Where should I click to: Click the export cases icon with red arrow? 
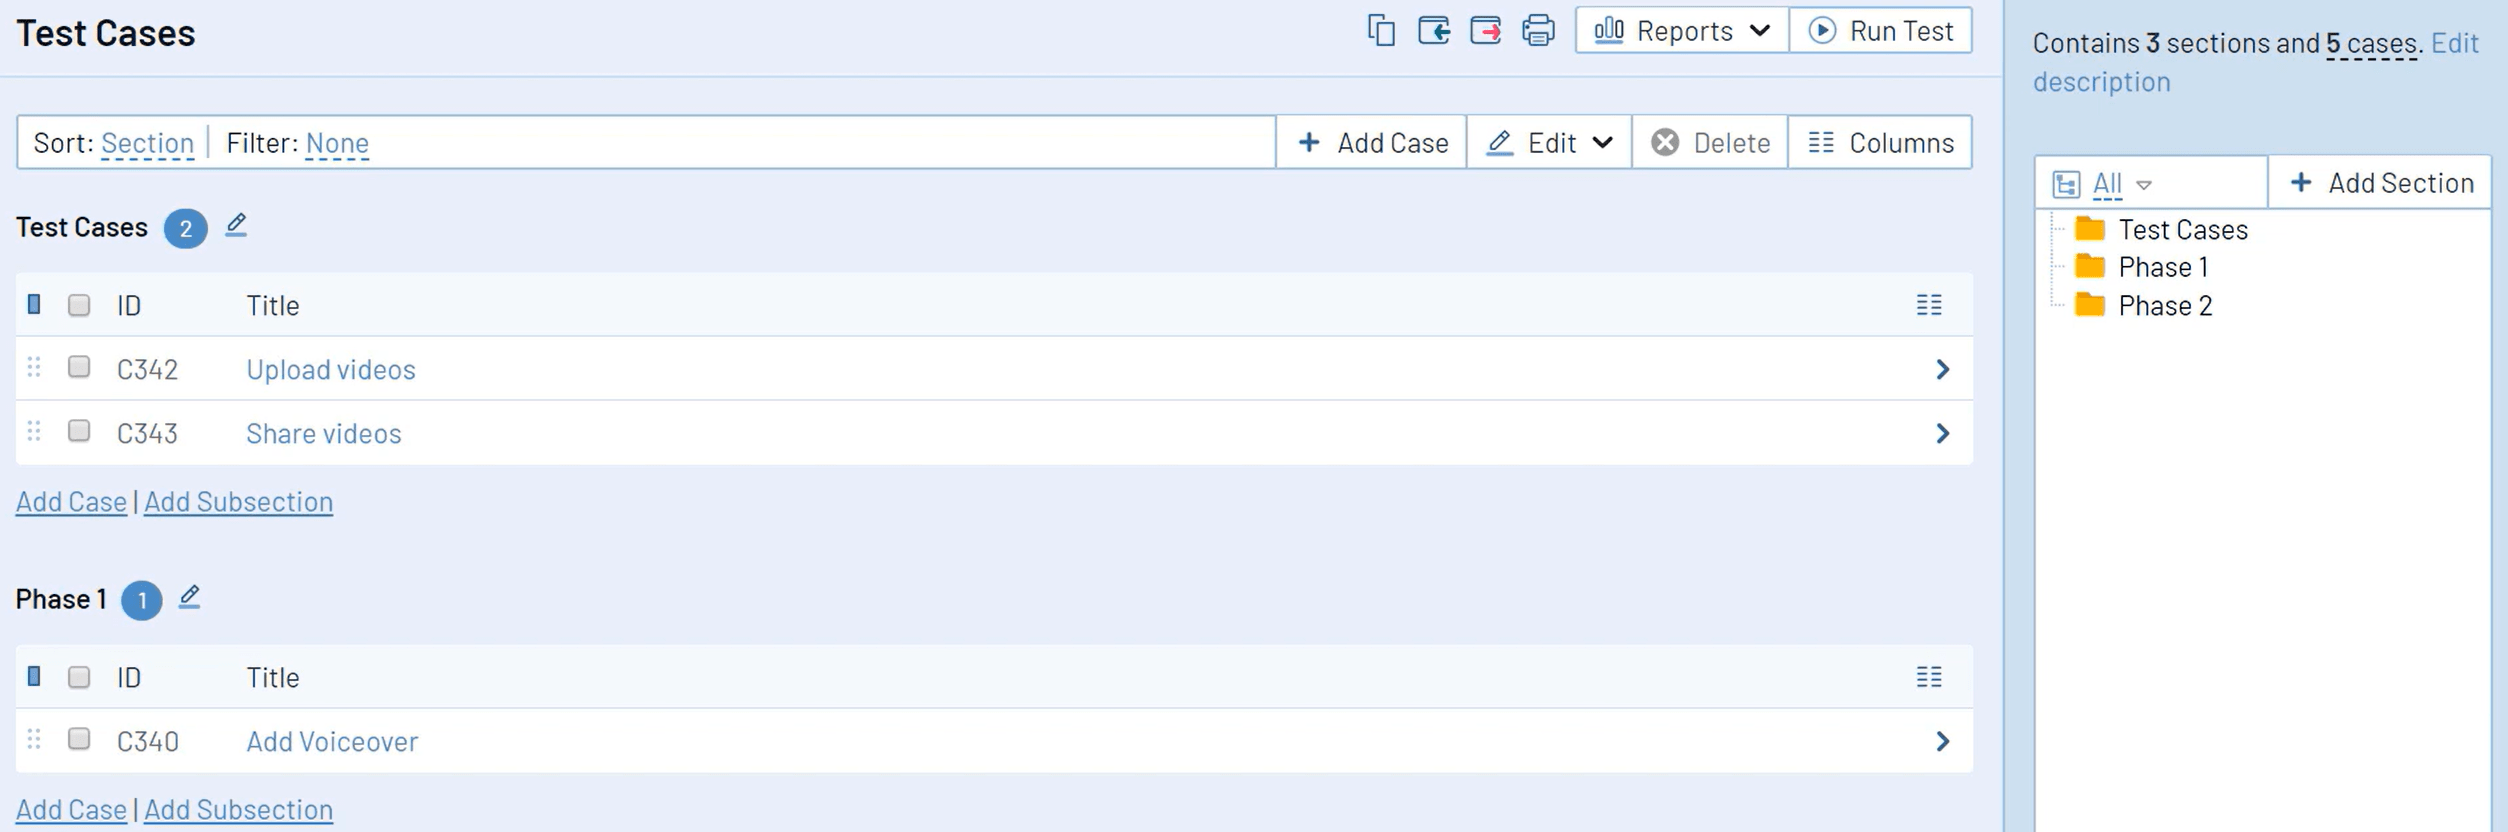coord(1485,31)
